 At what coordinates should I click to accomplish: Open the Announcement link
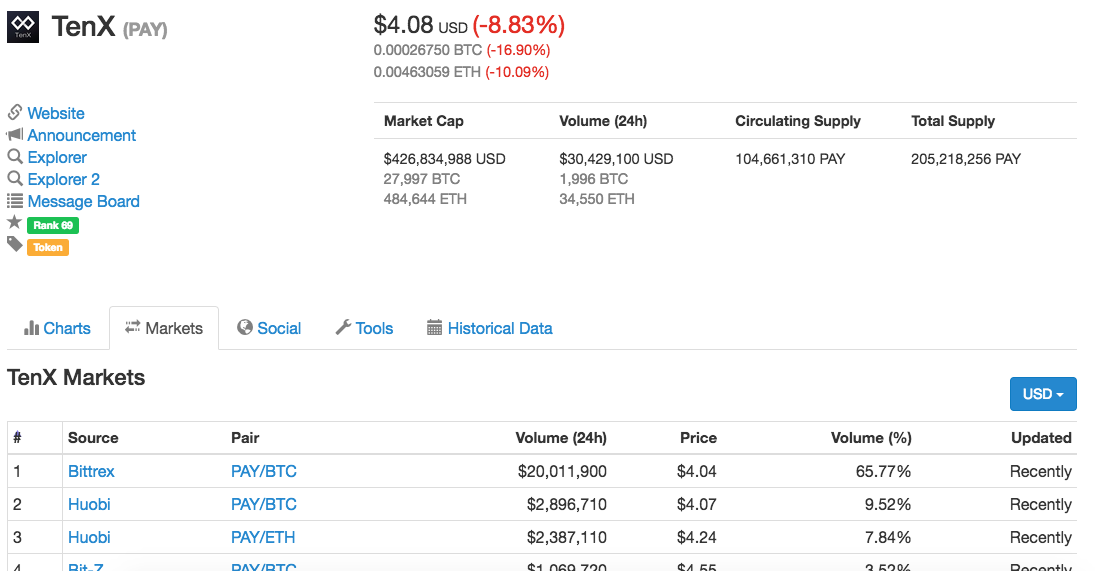click(x=82, y=135)
